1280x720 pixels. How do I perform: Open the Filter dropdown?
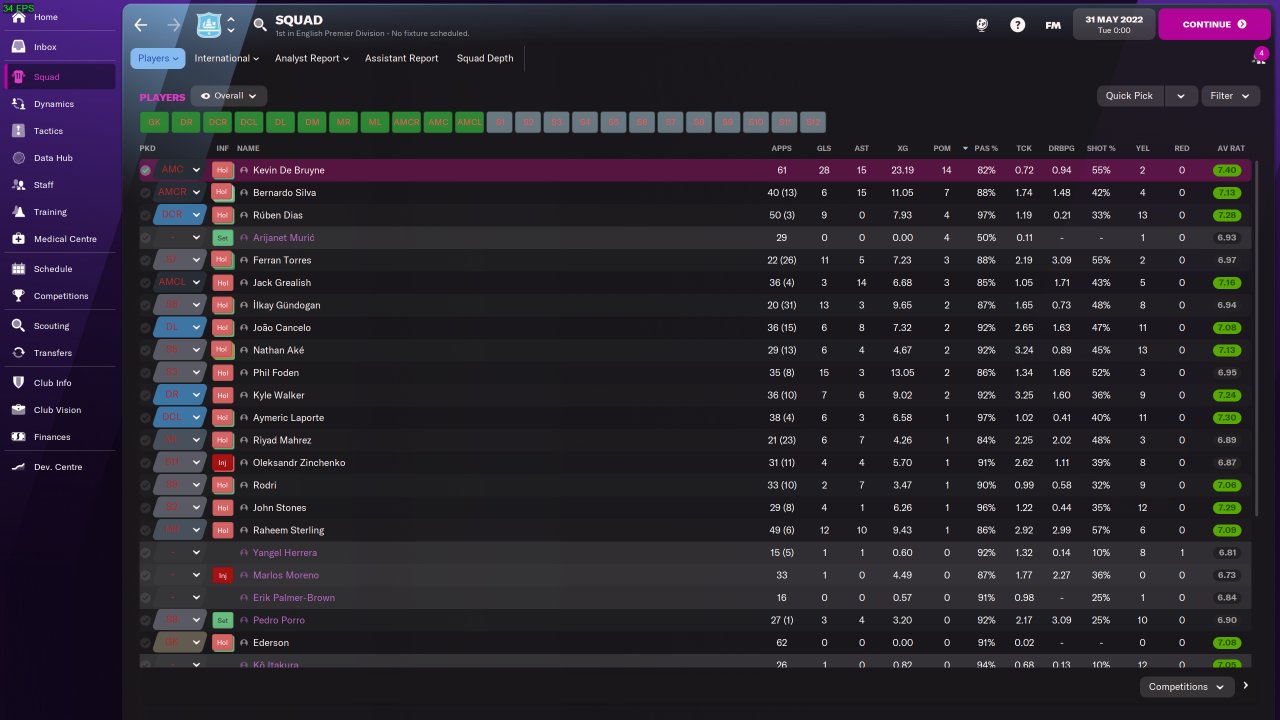pos(1229,96)
